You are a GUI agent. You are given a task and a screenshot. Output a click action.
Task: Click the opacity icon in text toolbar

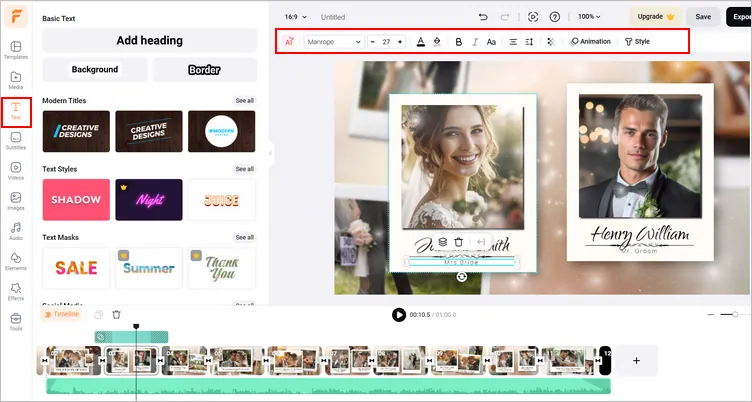coord(551,42)
